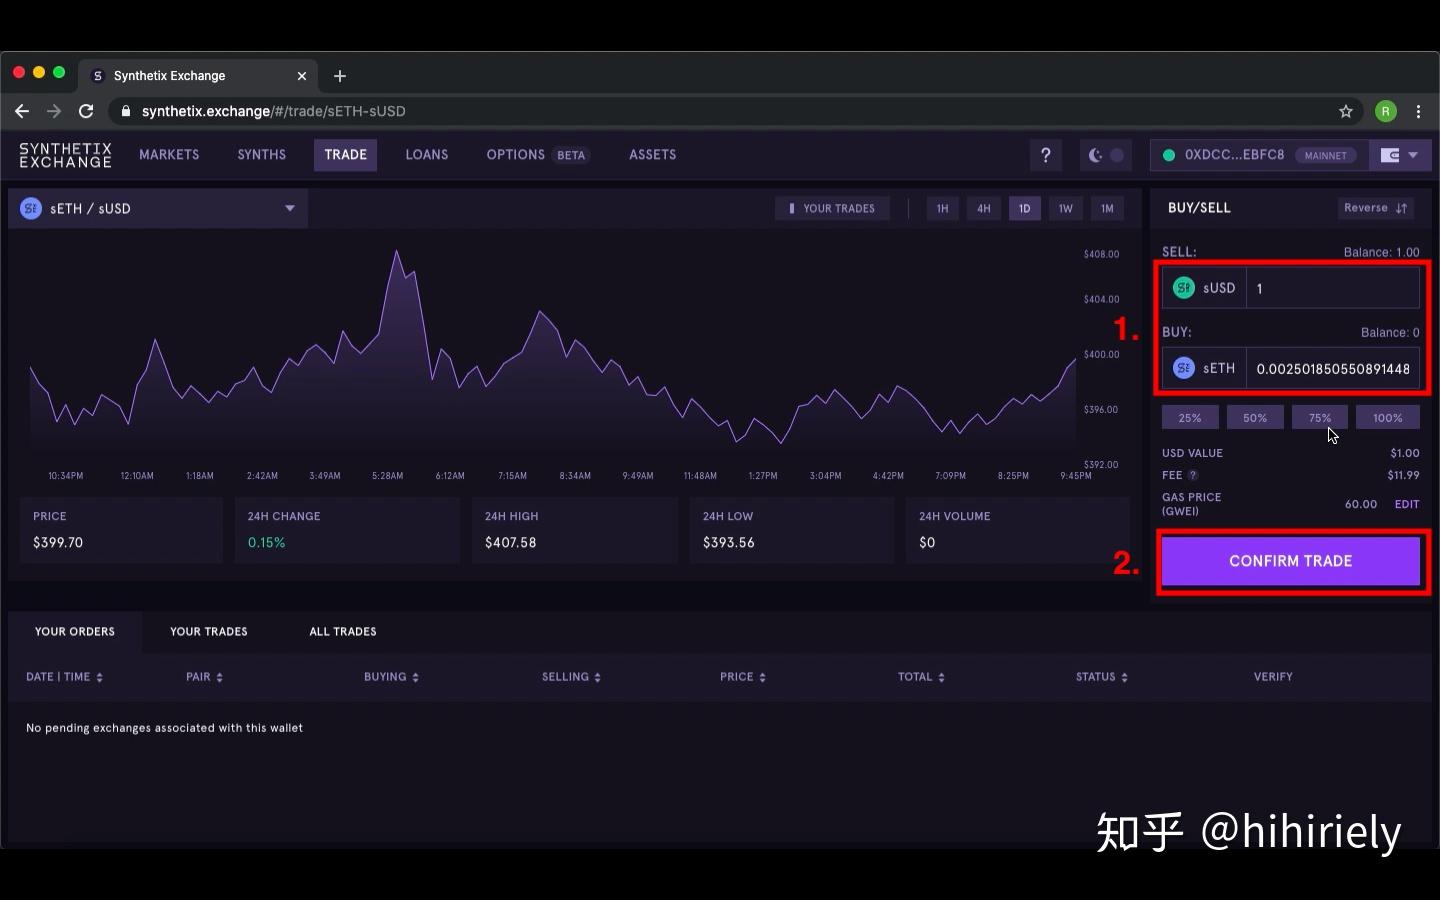Open Chrome three-dot menu
Viewport: 1440px width, 900px height.
(1419, 111)
